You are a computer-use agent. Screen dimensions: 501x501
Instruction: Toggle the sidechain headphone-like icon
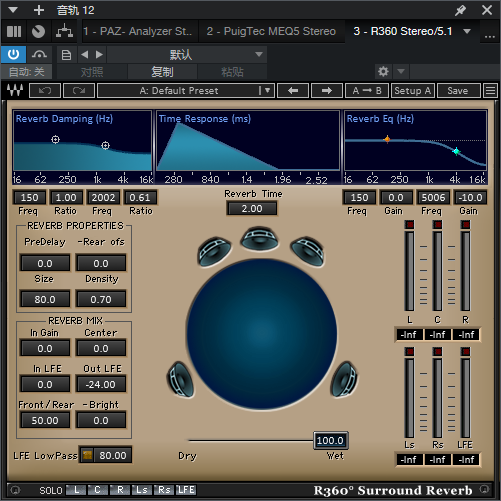39,54
